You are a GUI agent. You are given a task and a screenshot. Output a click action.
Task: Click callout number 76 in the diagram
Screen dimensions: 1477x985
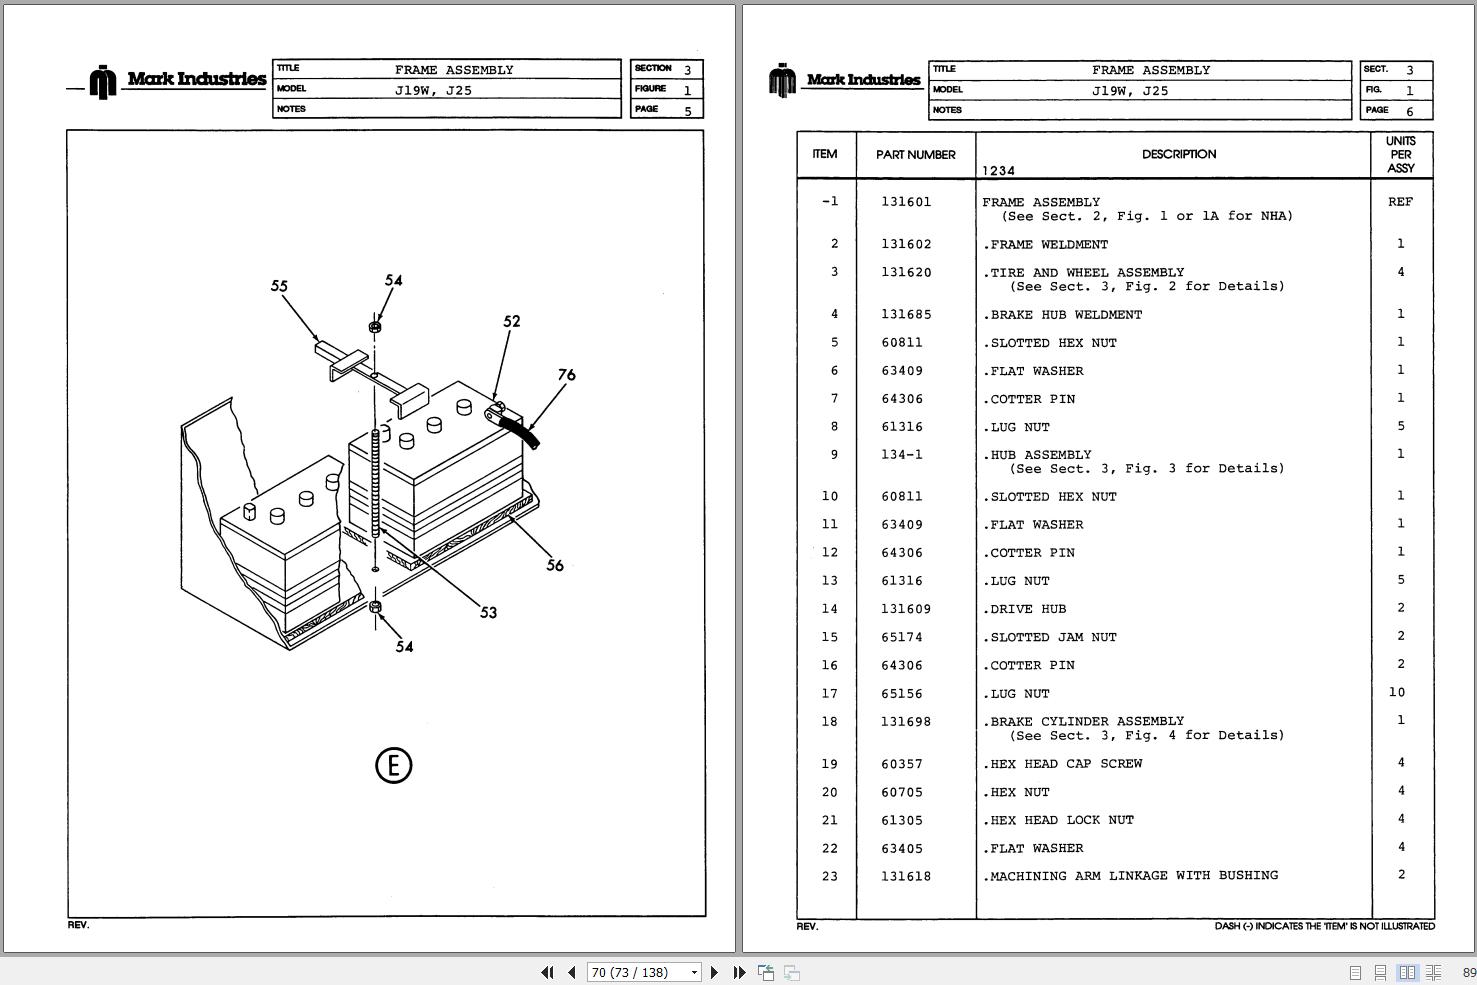[x=566, y=375]
